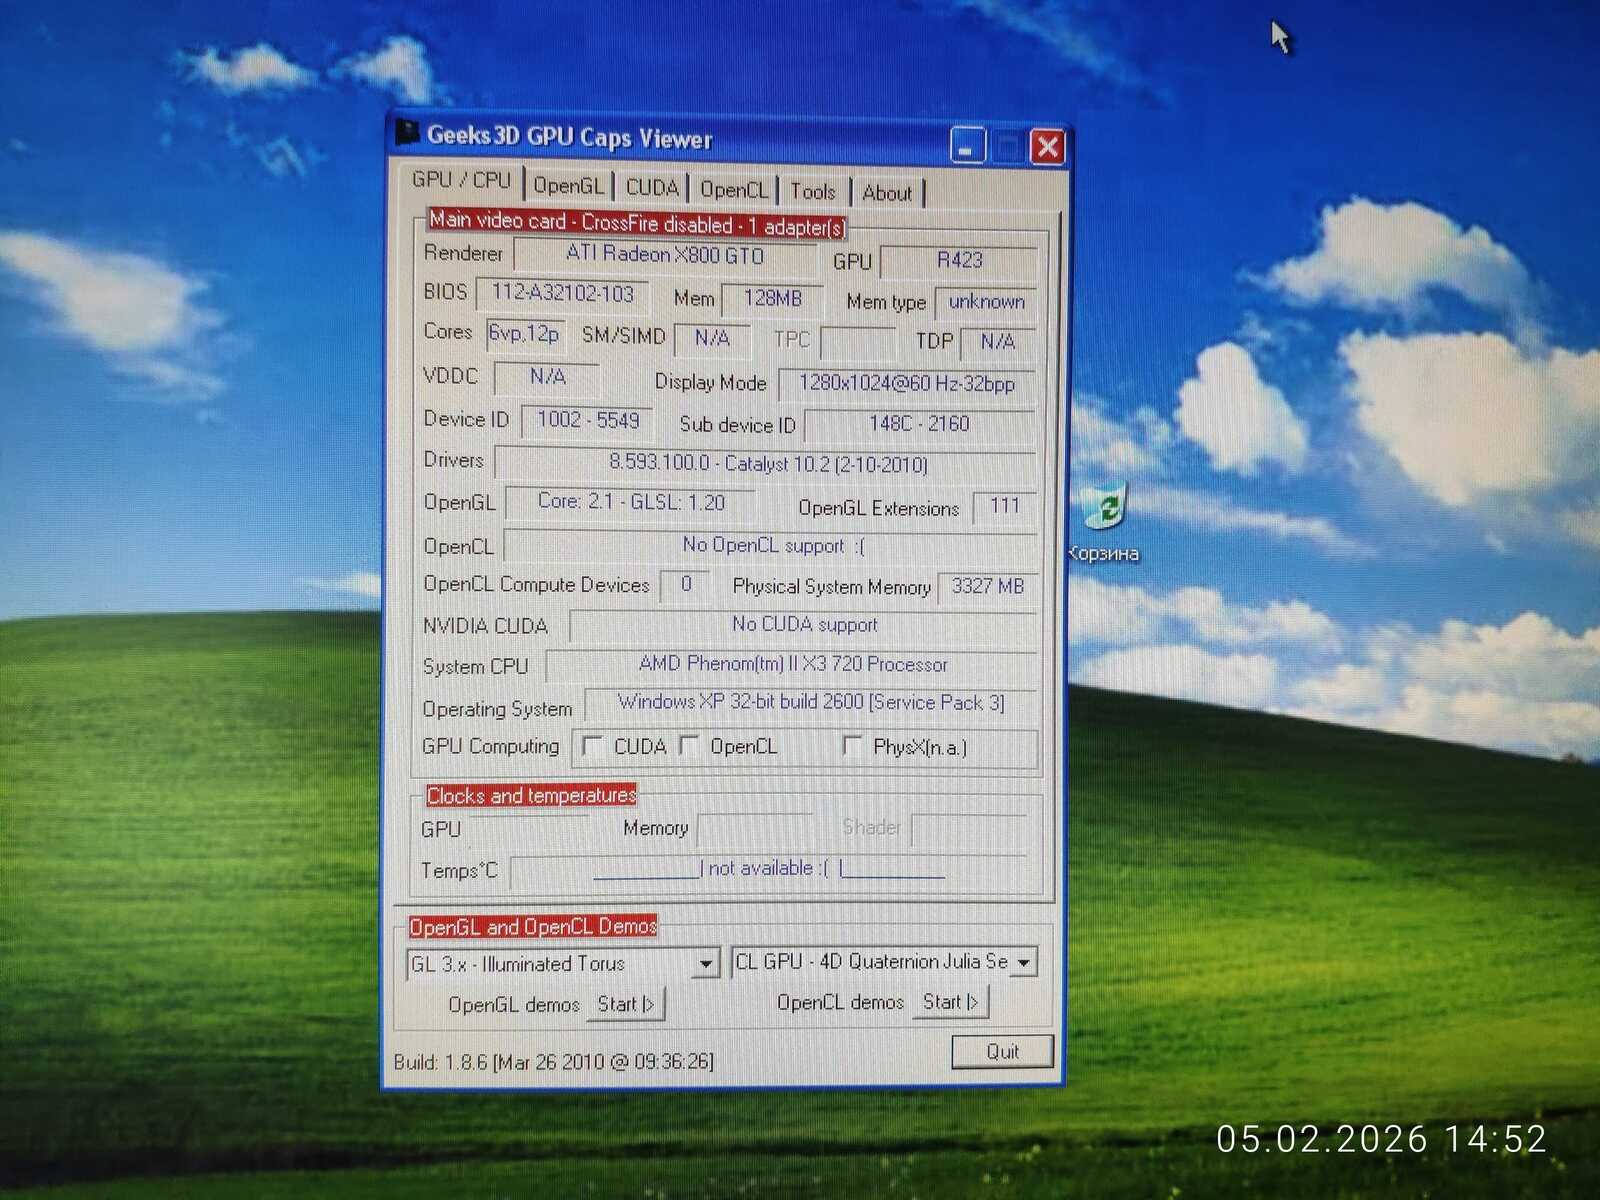
Task: Click the OpenGL and OpenCL Demos header text
Action: coord(533,927)
